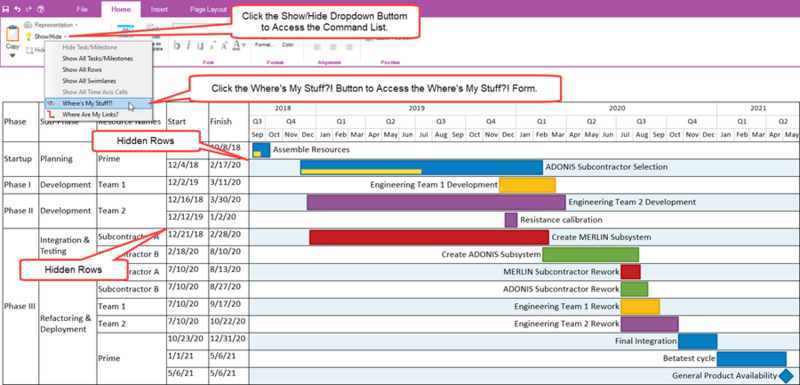Click the Copy clipboard icon
The height and width of the screenshot is (385, 800).
click(x=12, y=34)
